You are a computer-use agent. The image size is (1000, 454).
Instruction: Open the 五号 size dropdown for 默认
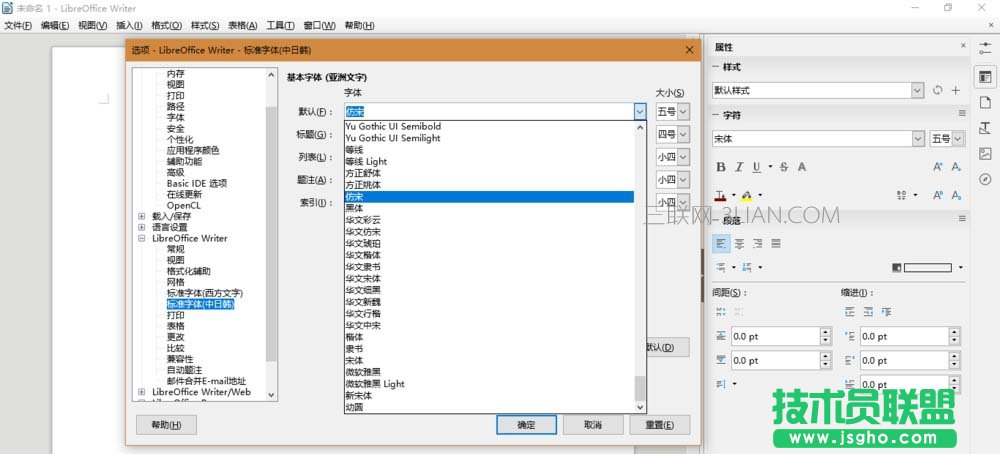[683, 112]
